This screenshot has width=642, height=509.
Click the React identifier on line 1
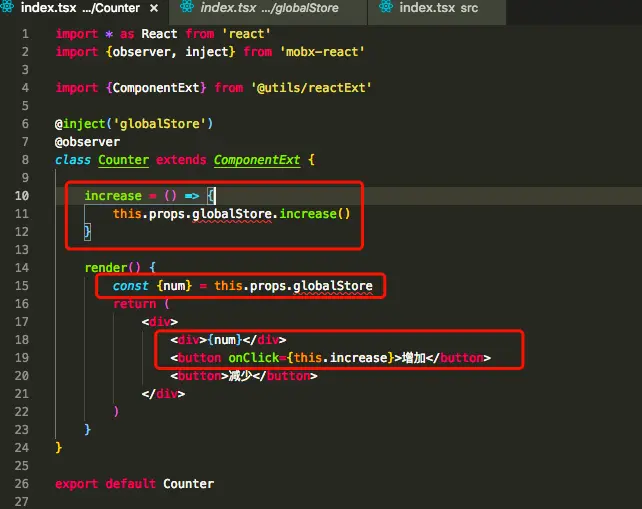159,34
